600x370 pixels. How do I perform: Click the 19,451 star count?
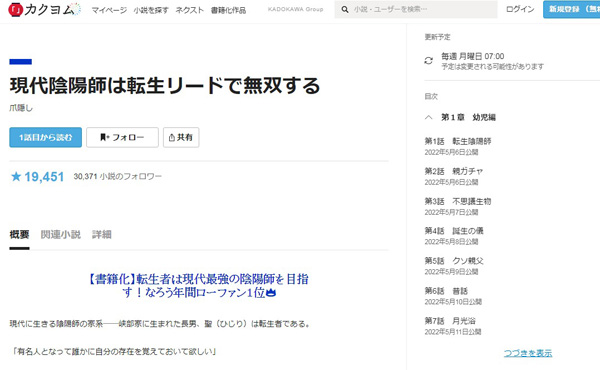44,176
